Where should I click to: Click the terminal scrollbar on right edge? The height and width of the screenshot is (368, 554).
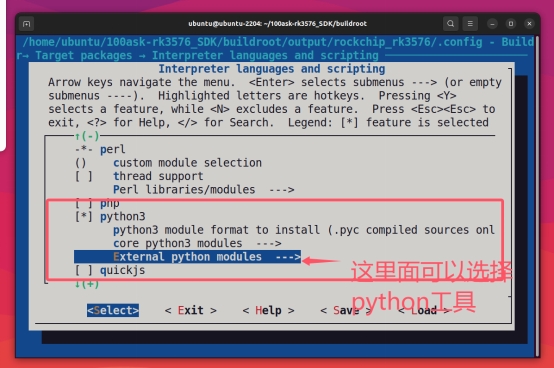click(537, 196)
